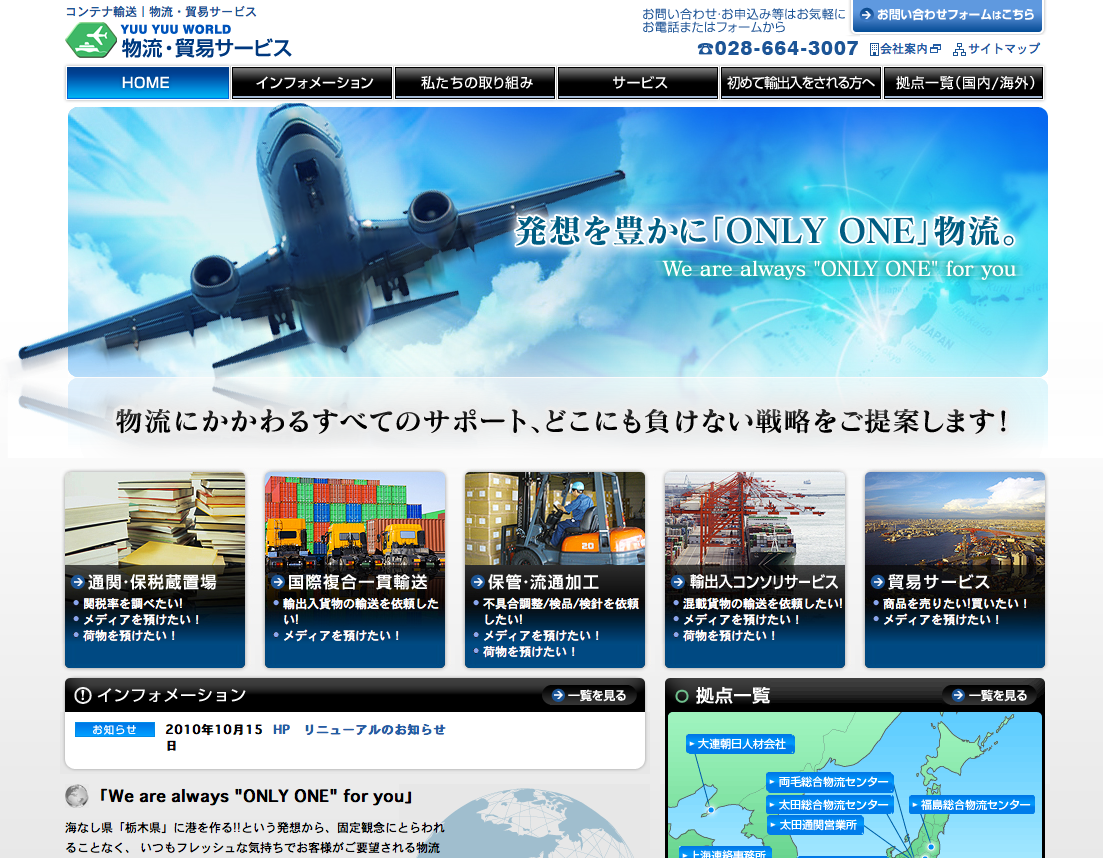Click the お問い合わせフォームはこちら button
The width and height of the screenshot is (1103, 858).
tap(946, 15)
